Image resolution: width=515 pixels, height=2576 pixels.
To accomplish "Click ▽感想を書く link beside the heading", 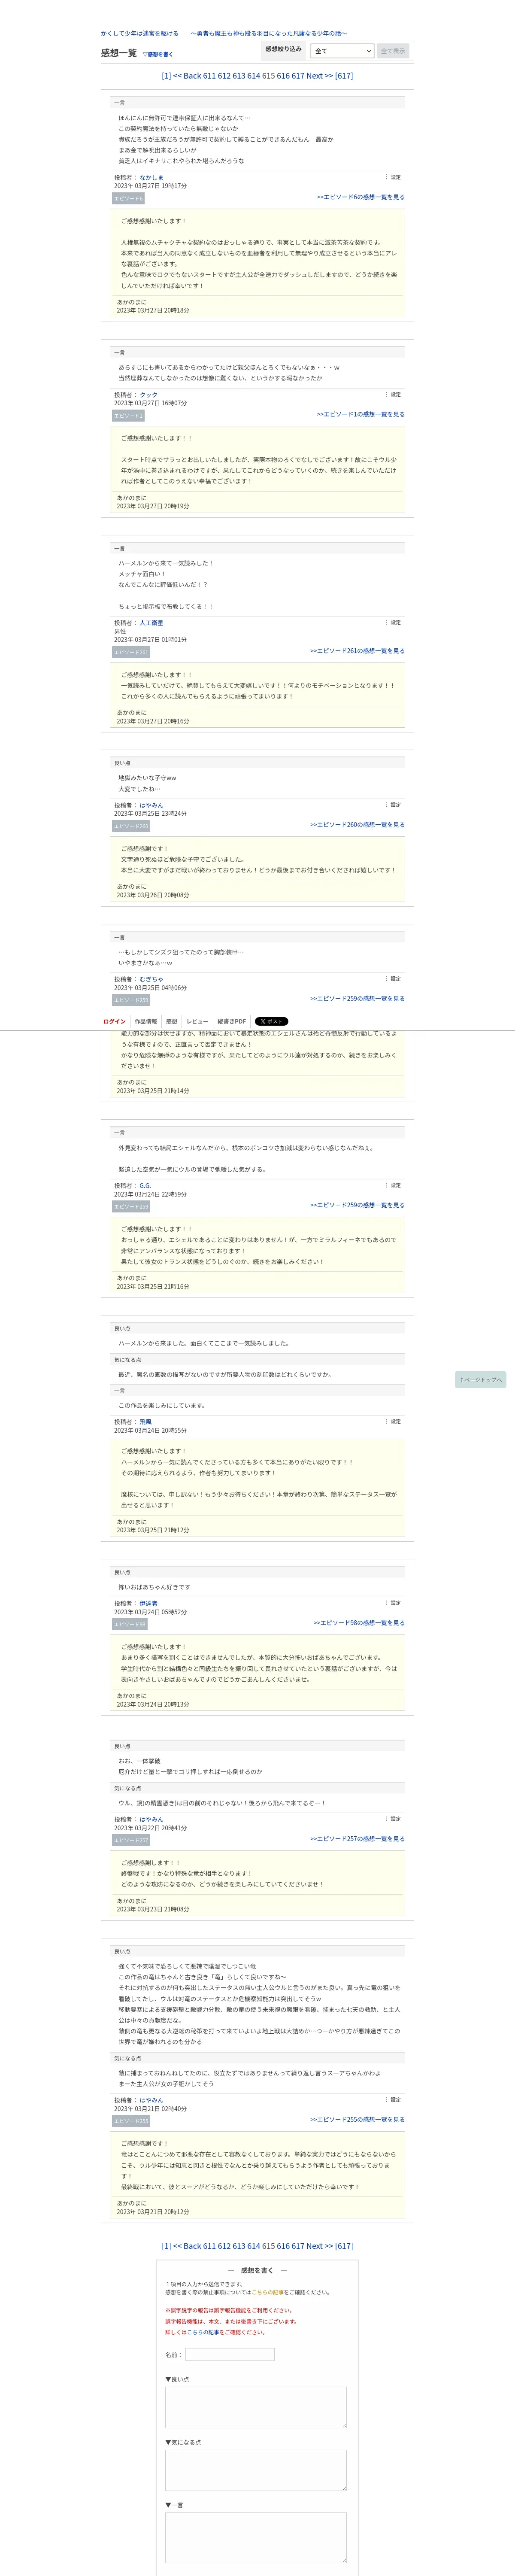I will [157, 55].
